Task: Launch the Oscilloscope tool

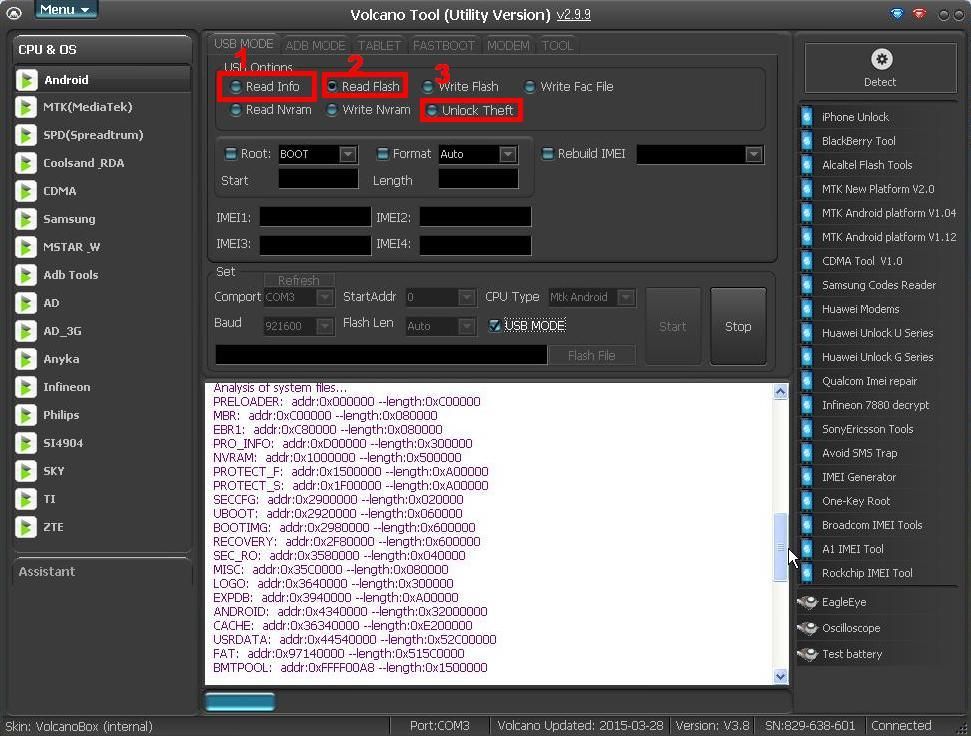Action: (x=850, y=628)
